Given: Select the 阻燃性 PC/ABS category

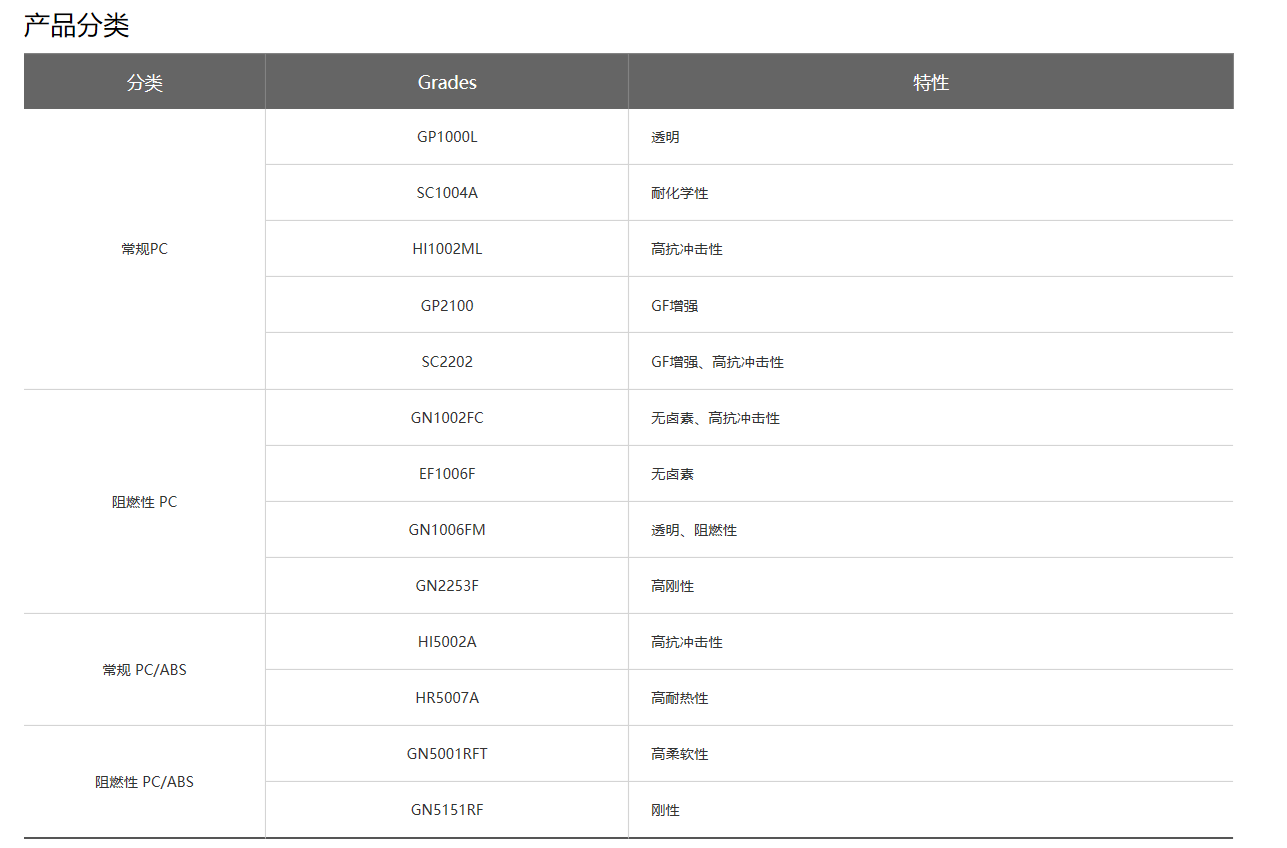Looking at the screenshot, I should 145,782.
